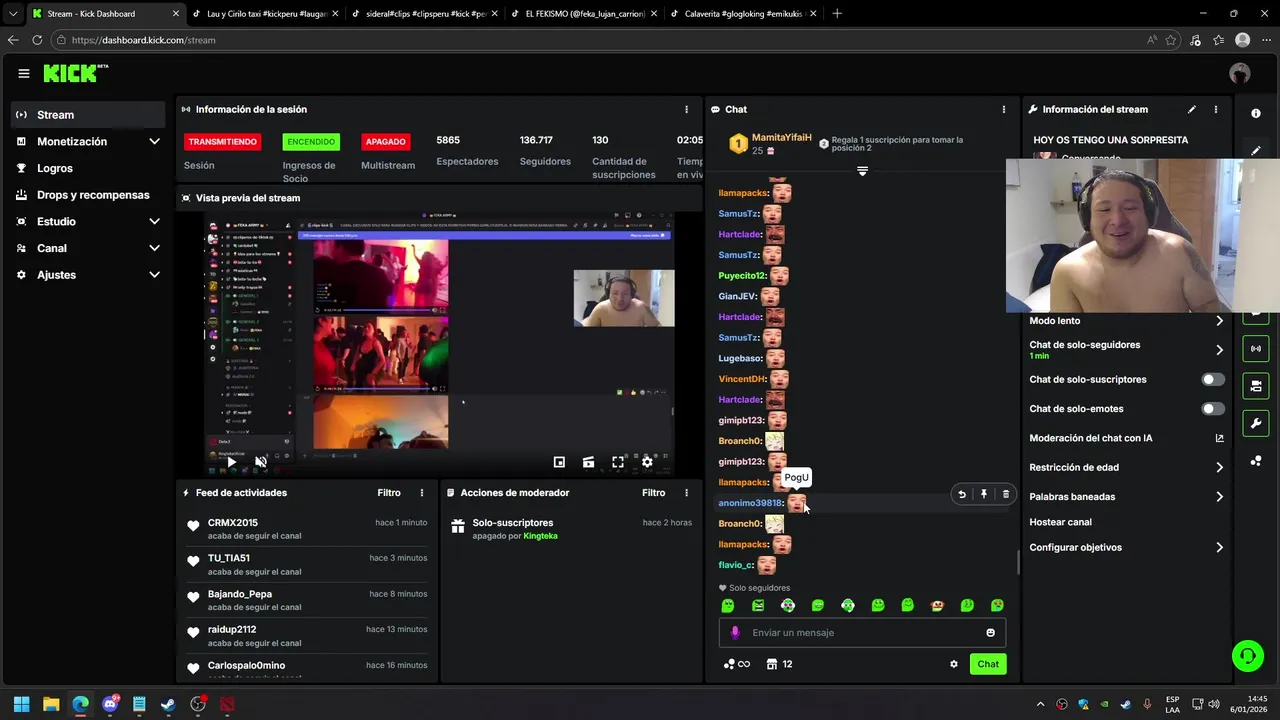Click the purple microphone icon in chat input
Screen dimensions: 1280x720
tap(735, 632)
